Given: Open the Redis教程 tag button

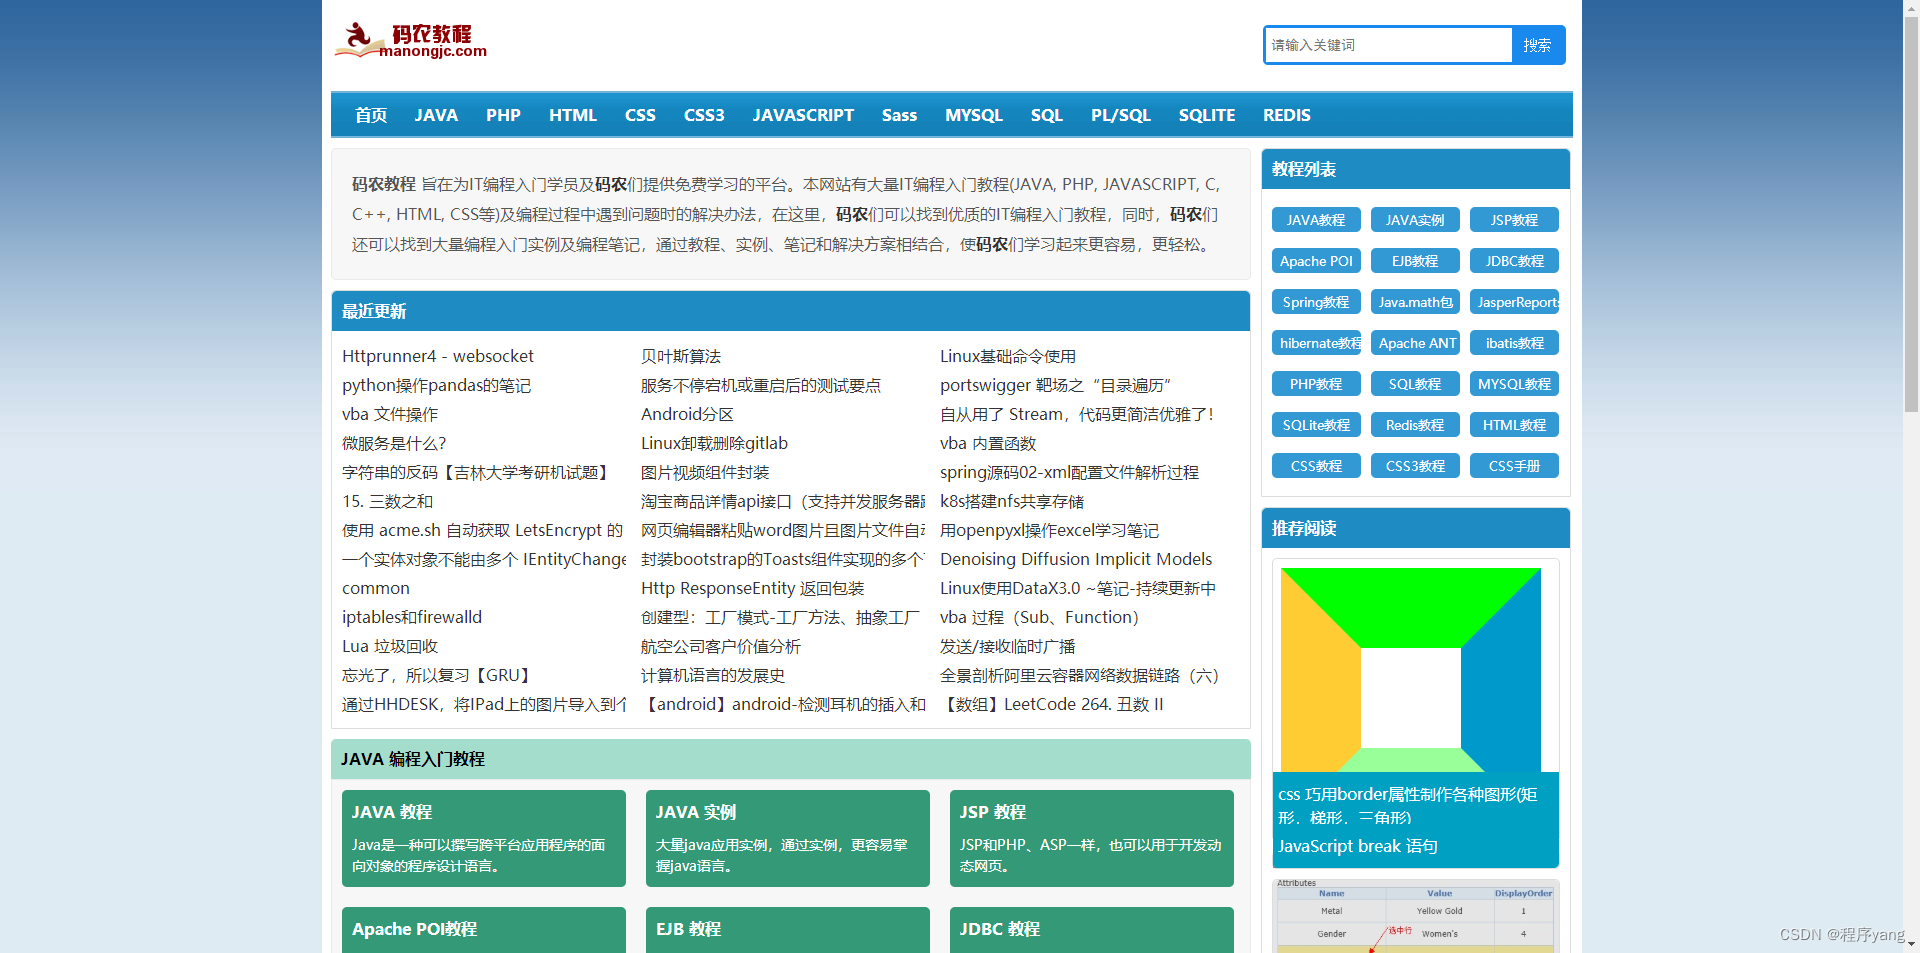Looking at the screenshot, I should (x=1415, y=425).
